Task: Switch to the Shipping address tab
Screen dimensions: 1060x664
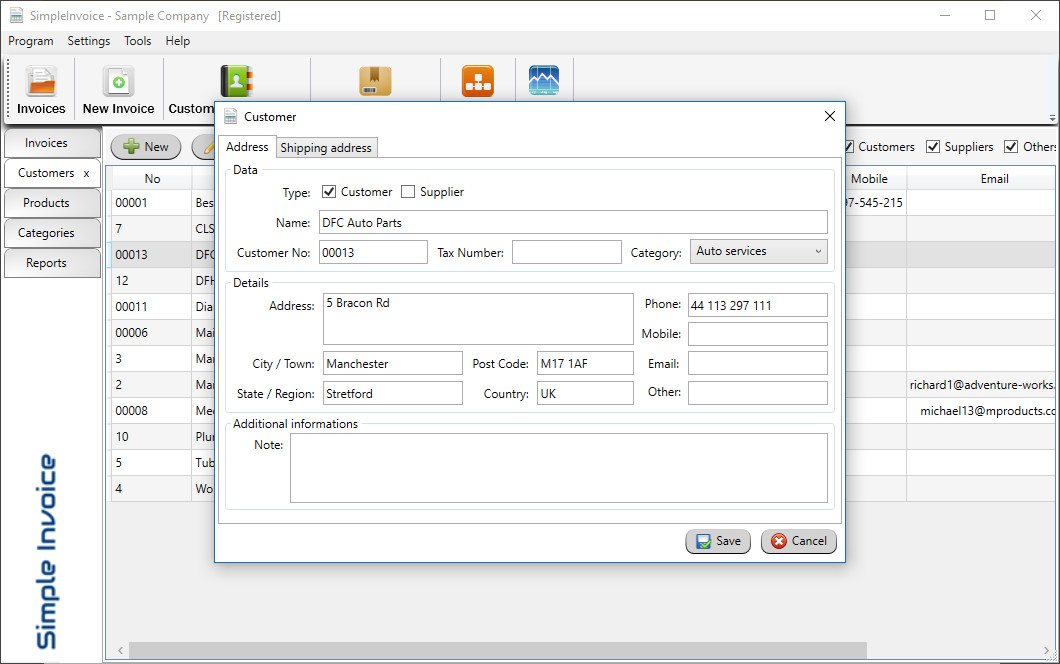Action: point(326,148)
